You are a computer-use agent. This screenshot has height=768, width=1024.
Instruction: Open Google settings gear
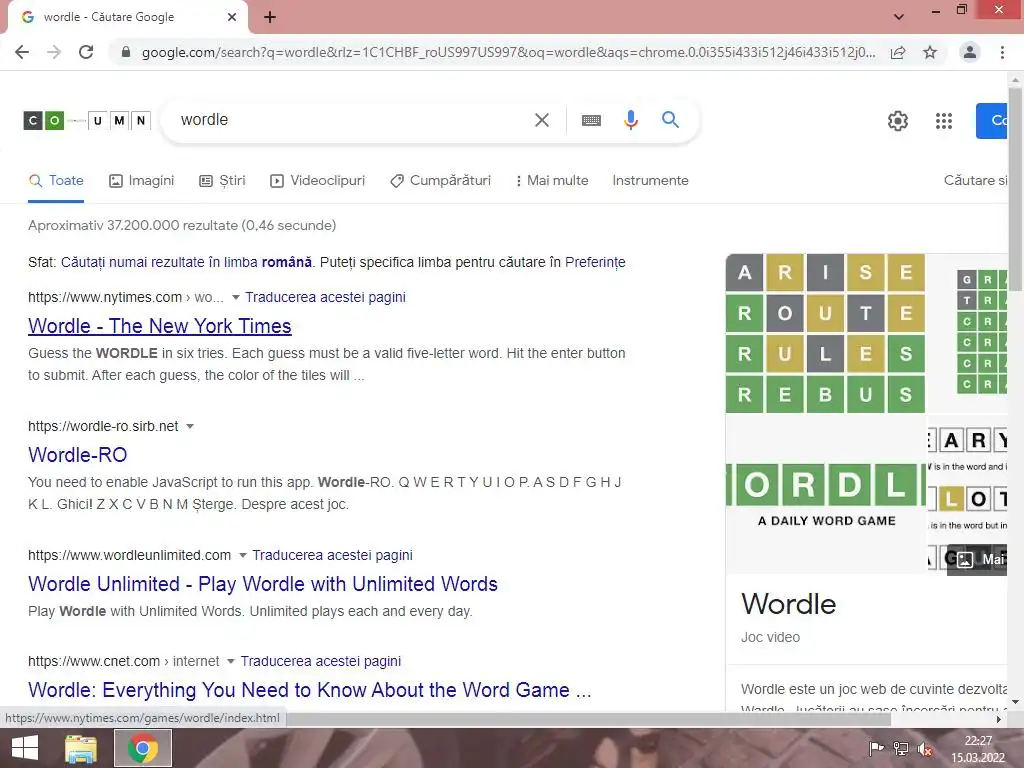[898, 121]
